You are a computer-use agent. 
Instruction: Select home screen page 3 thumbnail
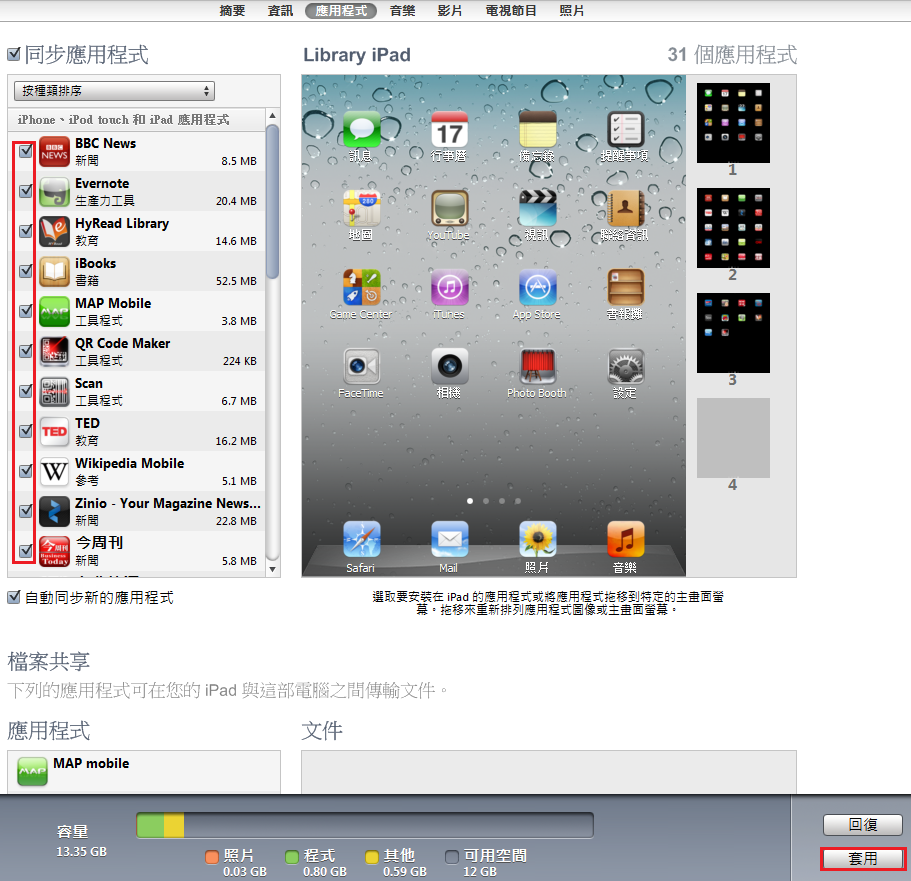733,333
